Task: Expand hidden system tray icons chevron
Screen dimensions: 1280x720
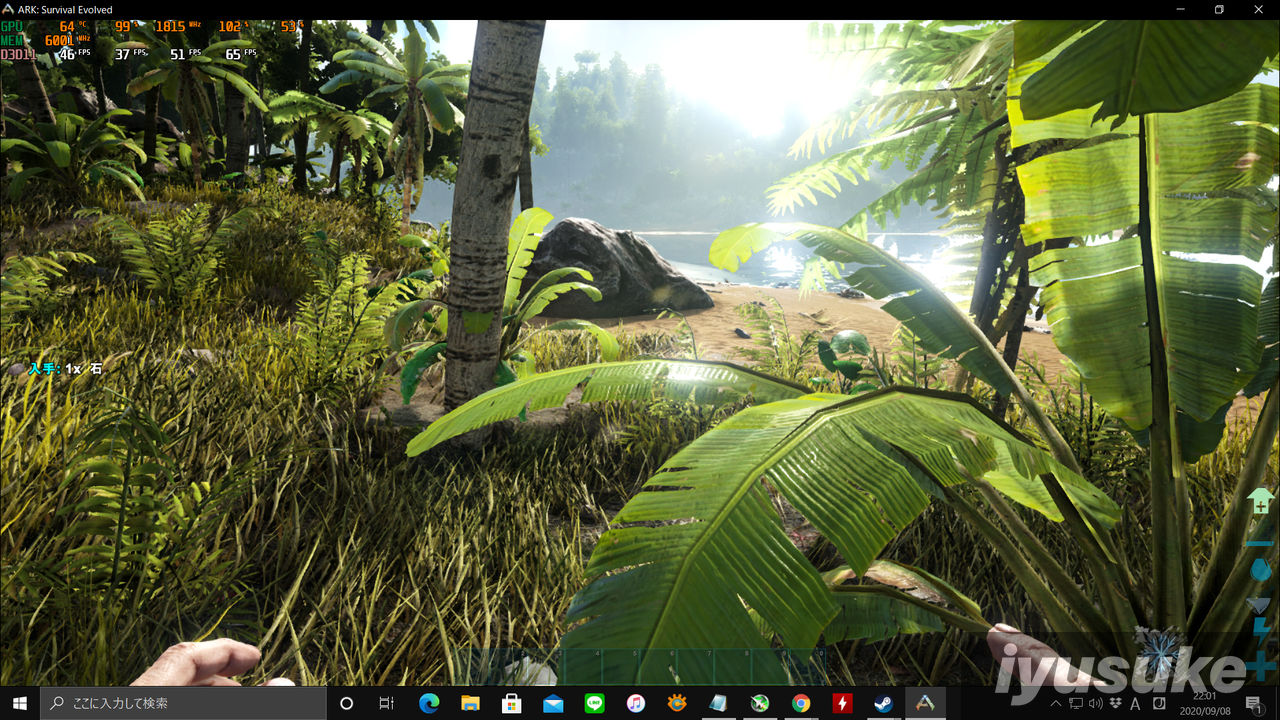Action: [x=1056, y=703]
